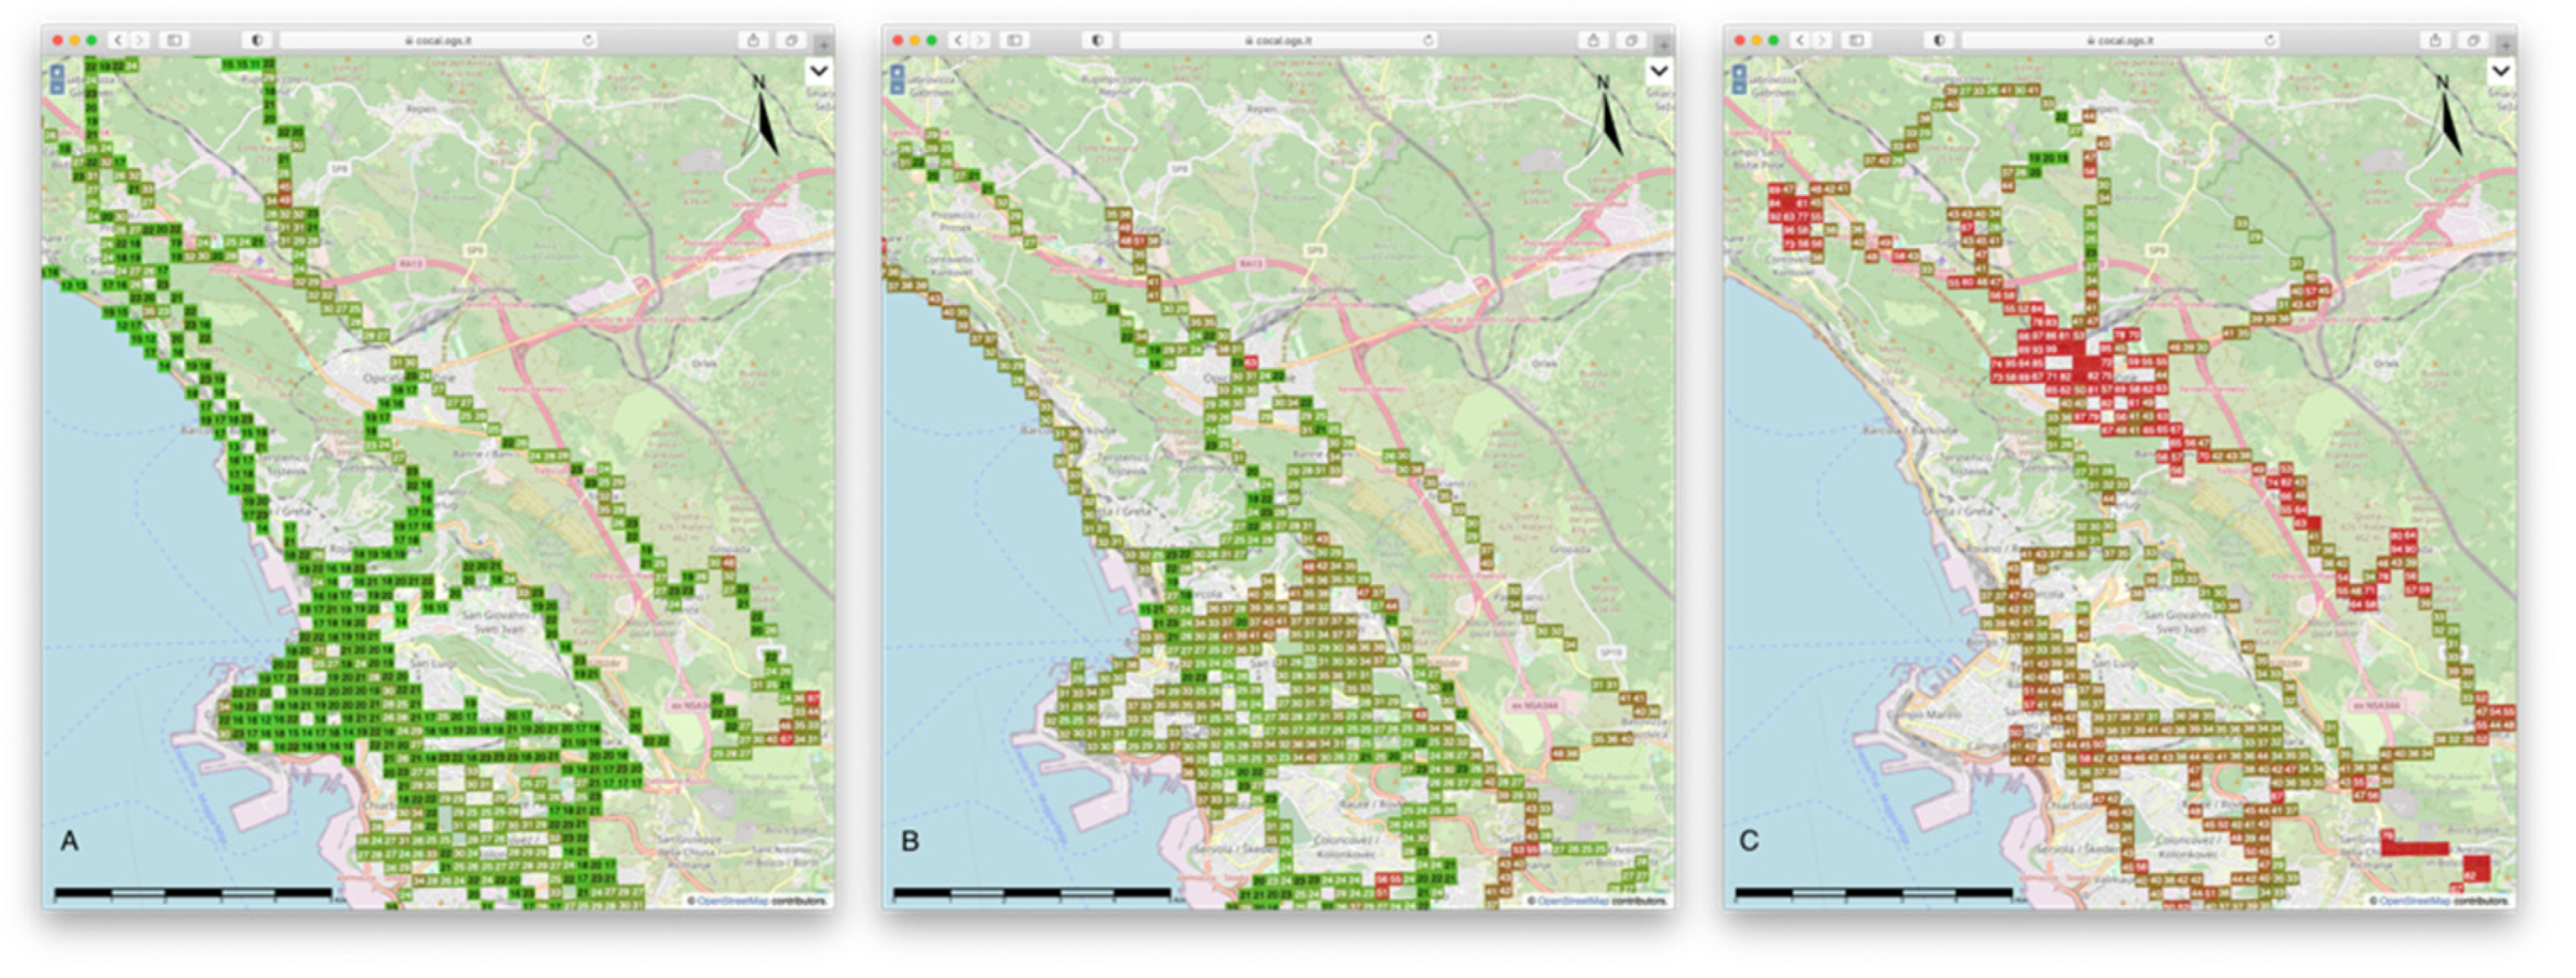Zoom out on map in panel B
2576x978 pixels.
pos(898,88)
